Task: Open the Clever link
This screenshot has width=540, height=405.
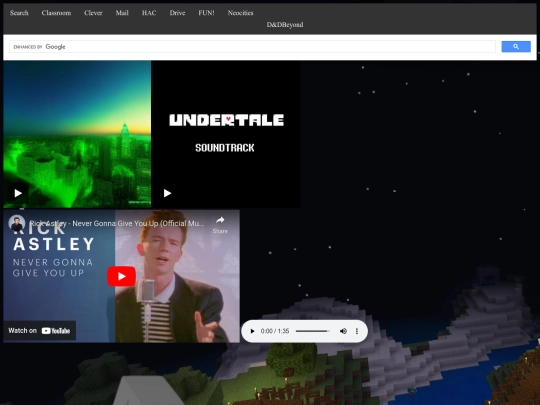Action: (93, 13)
